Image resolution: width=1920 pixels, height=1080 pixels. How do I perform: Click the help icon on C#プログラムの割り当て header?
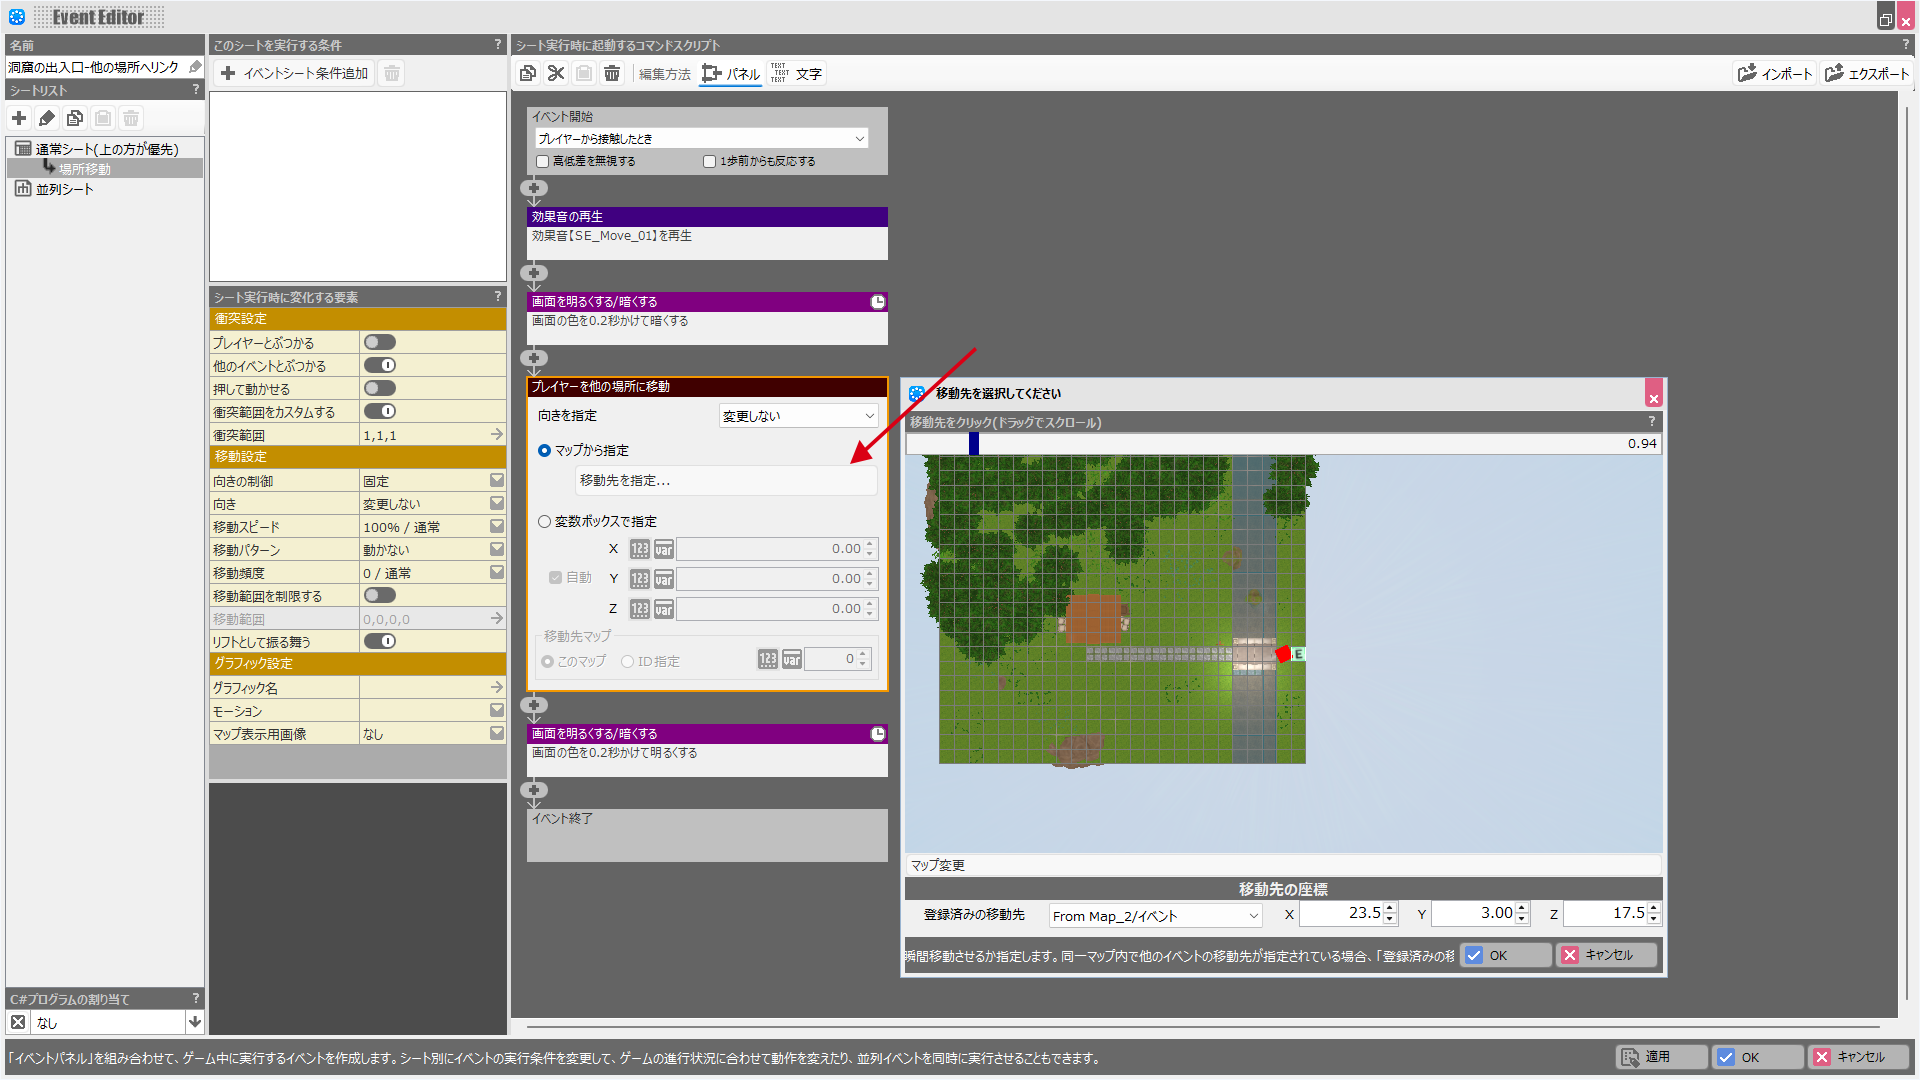pos(196,998)
